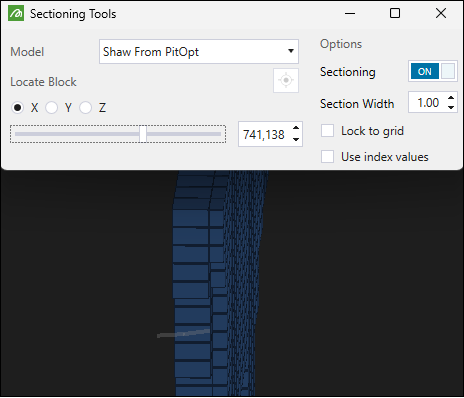Select the Z axis radio button
Image resolution: width=464 pixels, height=398 pixels.
coord(85,108)
